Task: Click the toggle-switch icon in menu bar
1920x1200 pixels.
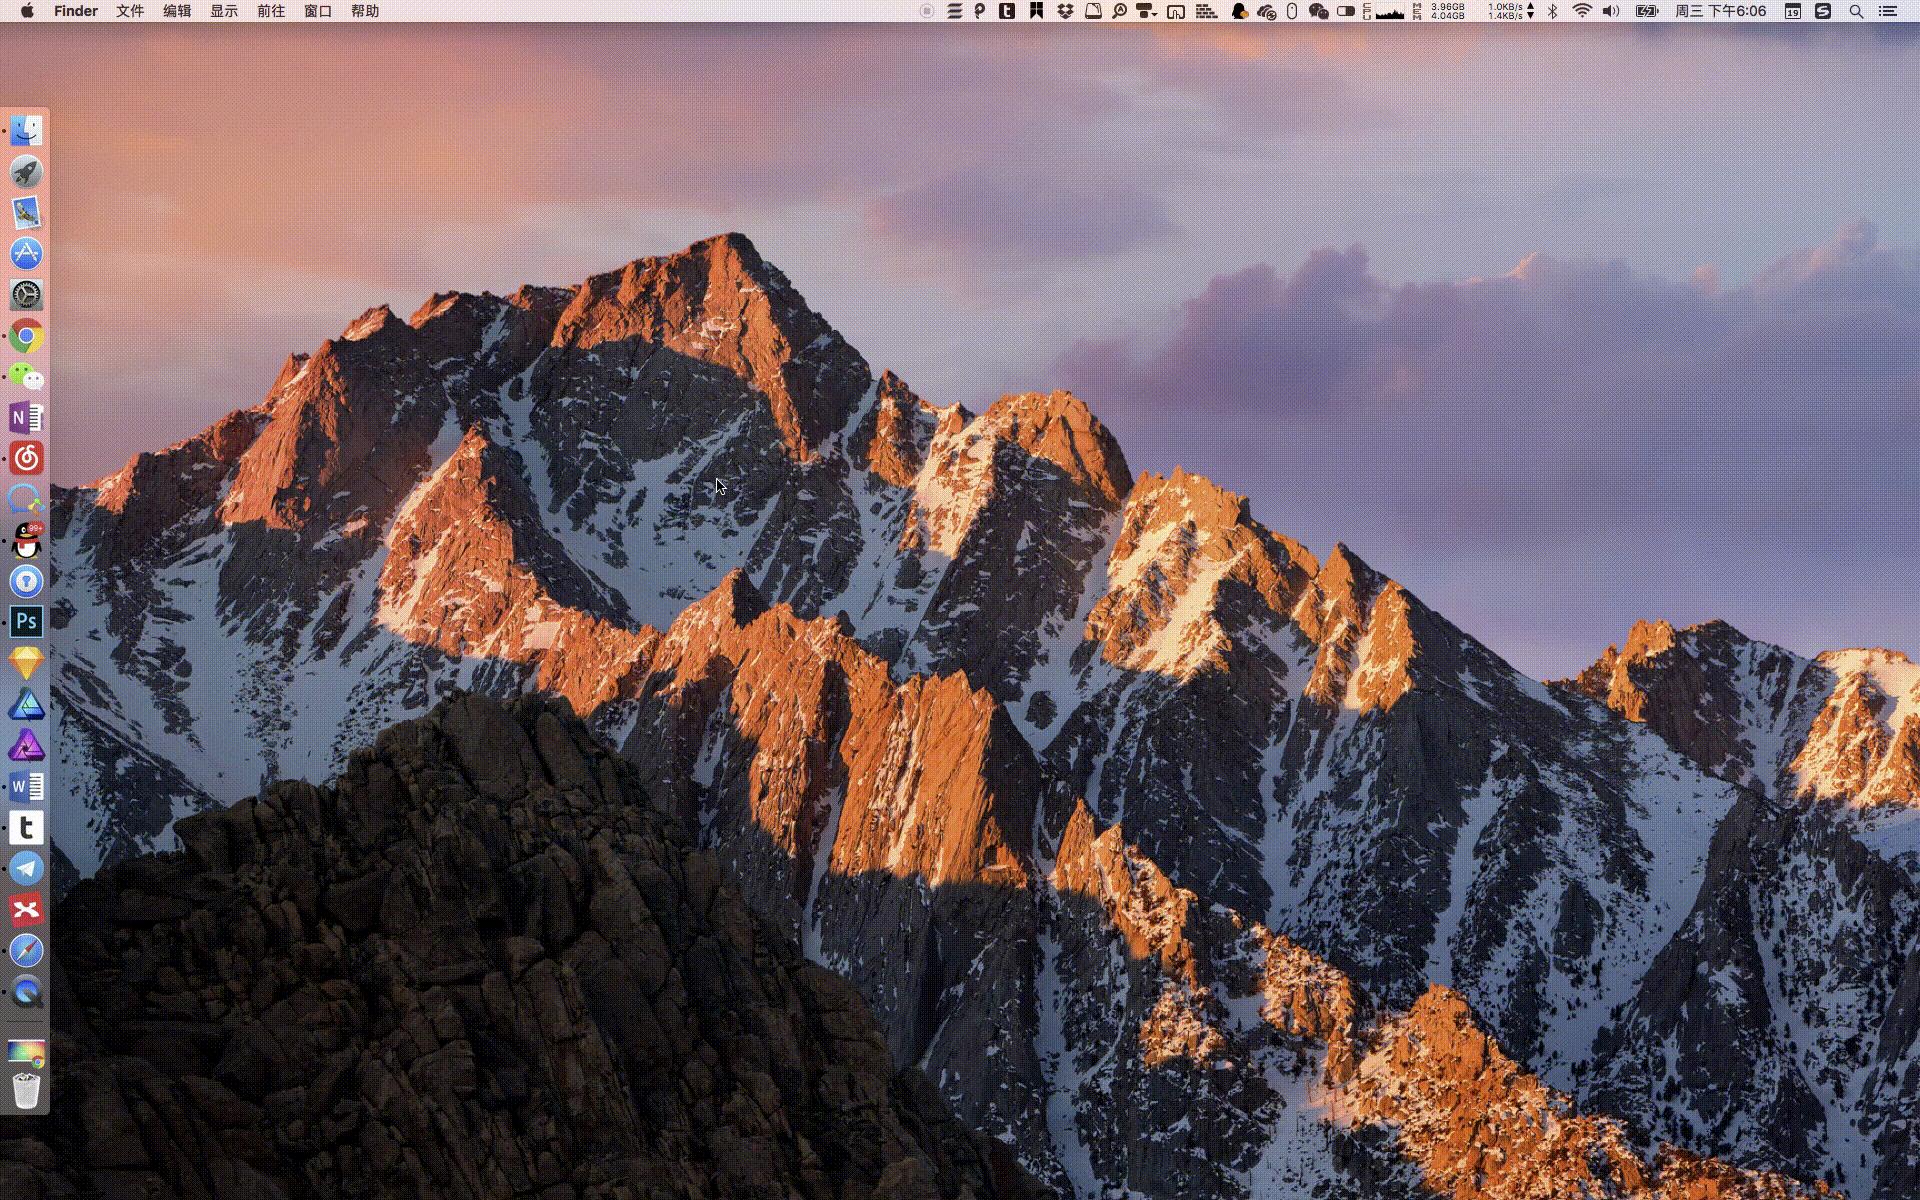Action: tap(1346, 11)
